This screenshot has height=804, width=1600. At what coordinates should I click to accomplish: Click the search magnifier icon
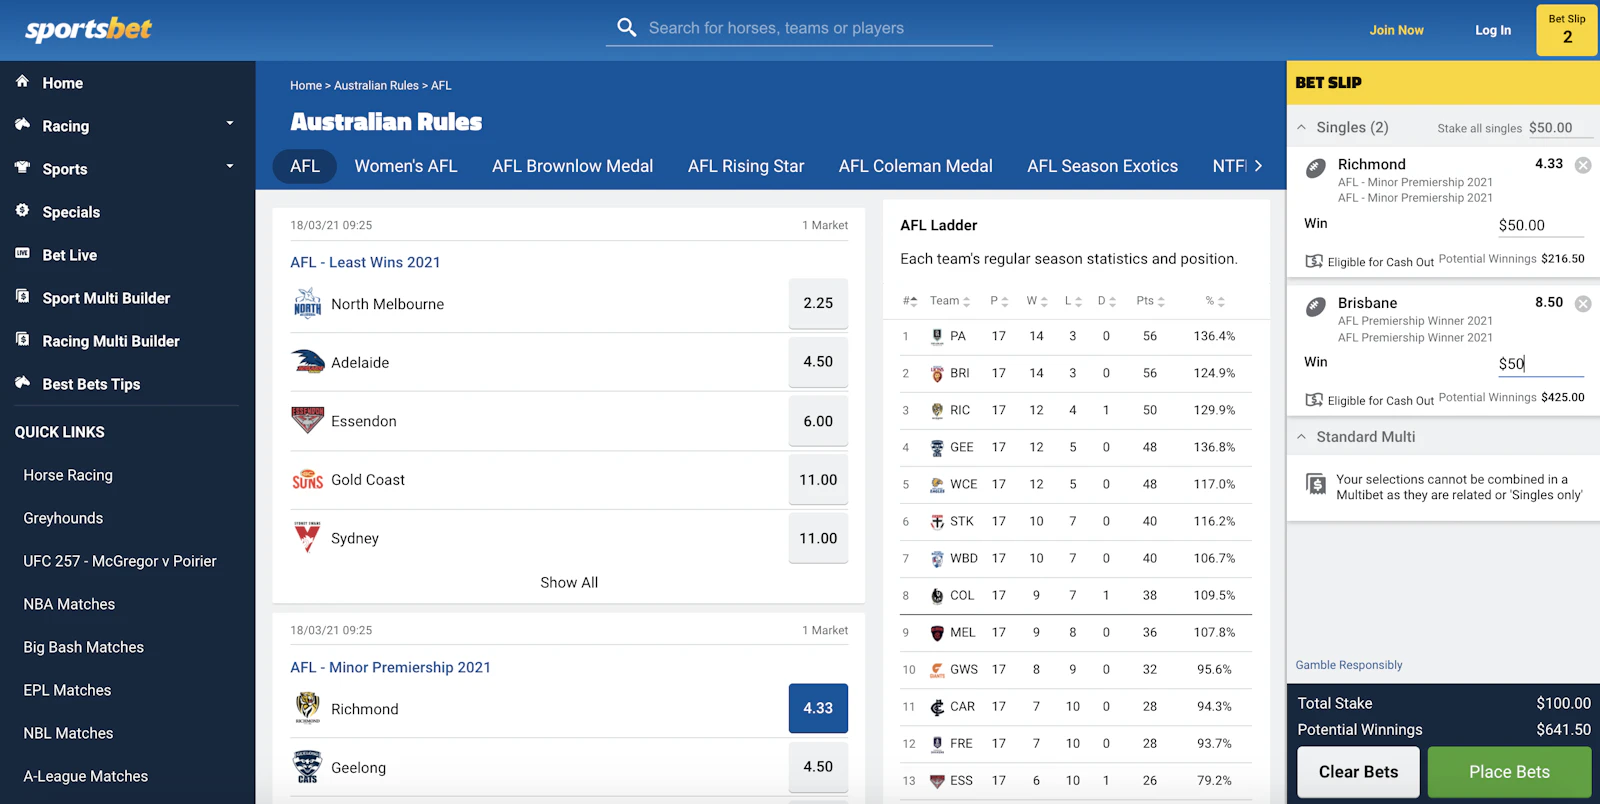(x=627, y=28)
